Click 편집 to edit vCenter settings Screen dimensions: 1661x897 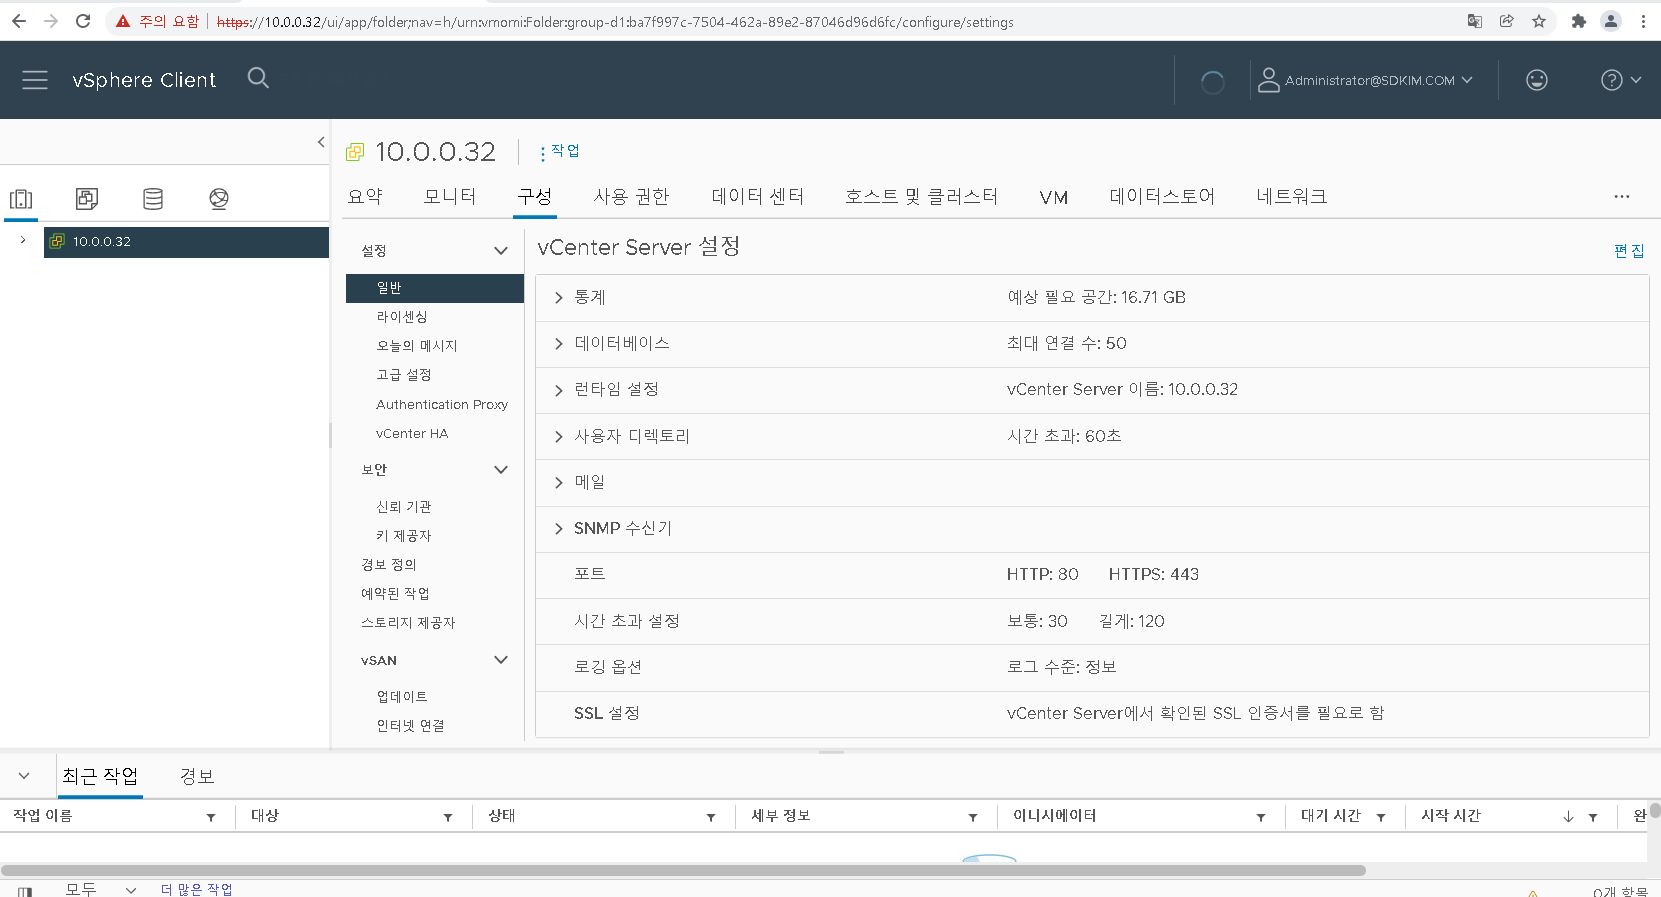pos(1629,250)
